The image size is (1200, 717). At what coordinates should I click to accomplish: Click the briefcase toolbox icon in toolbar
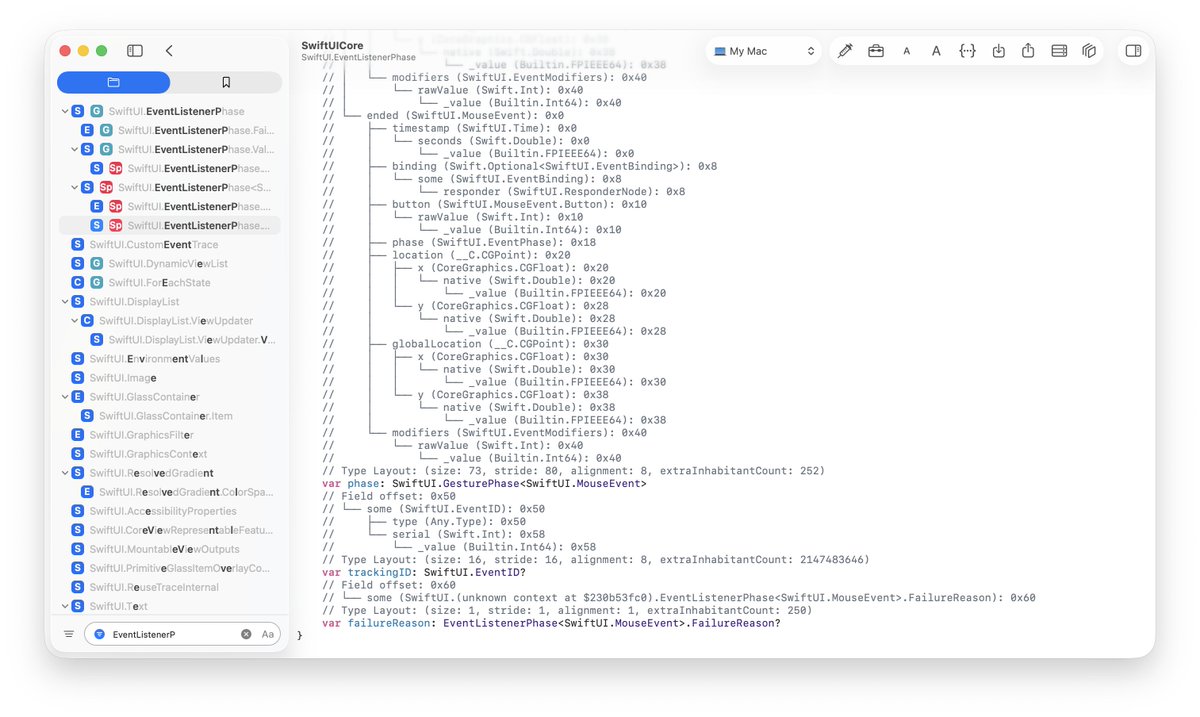[x=876, y=51]
